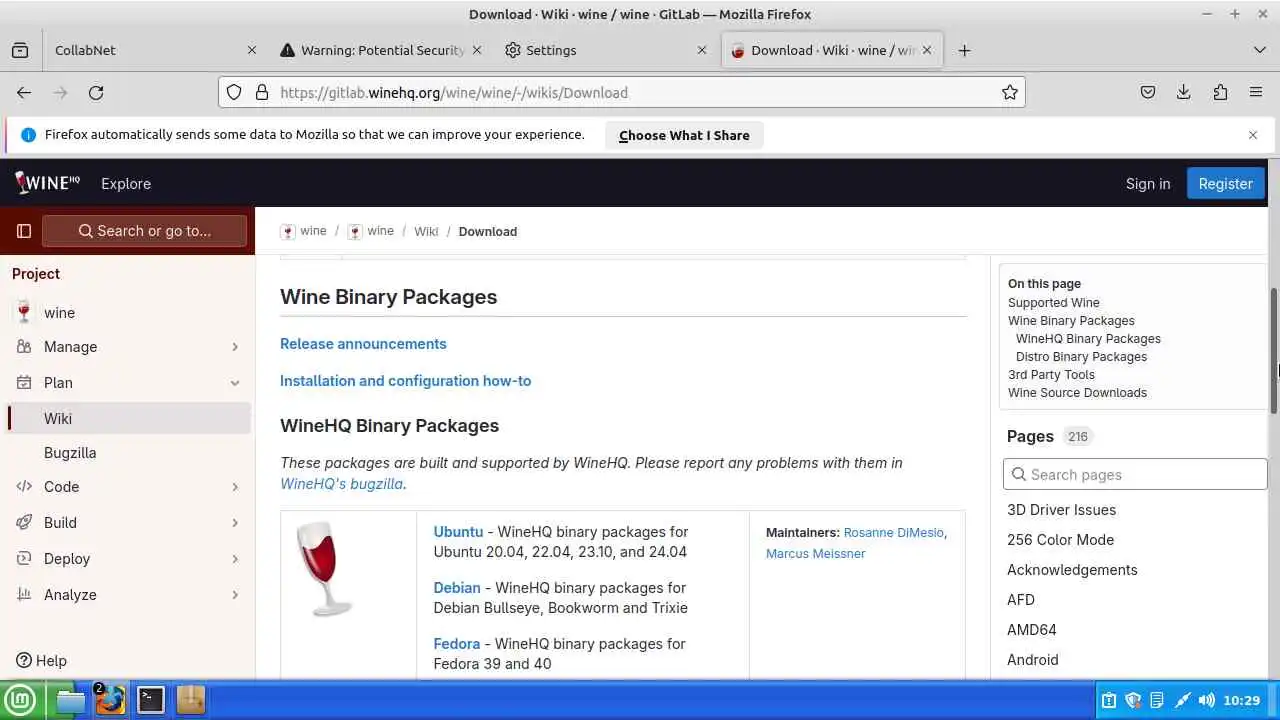Viewport: 1280px width, 720px height.
Task: Toggle the GitLab sidebar collapse icon
Action: 24,231
